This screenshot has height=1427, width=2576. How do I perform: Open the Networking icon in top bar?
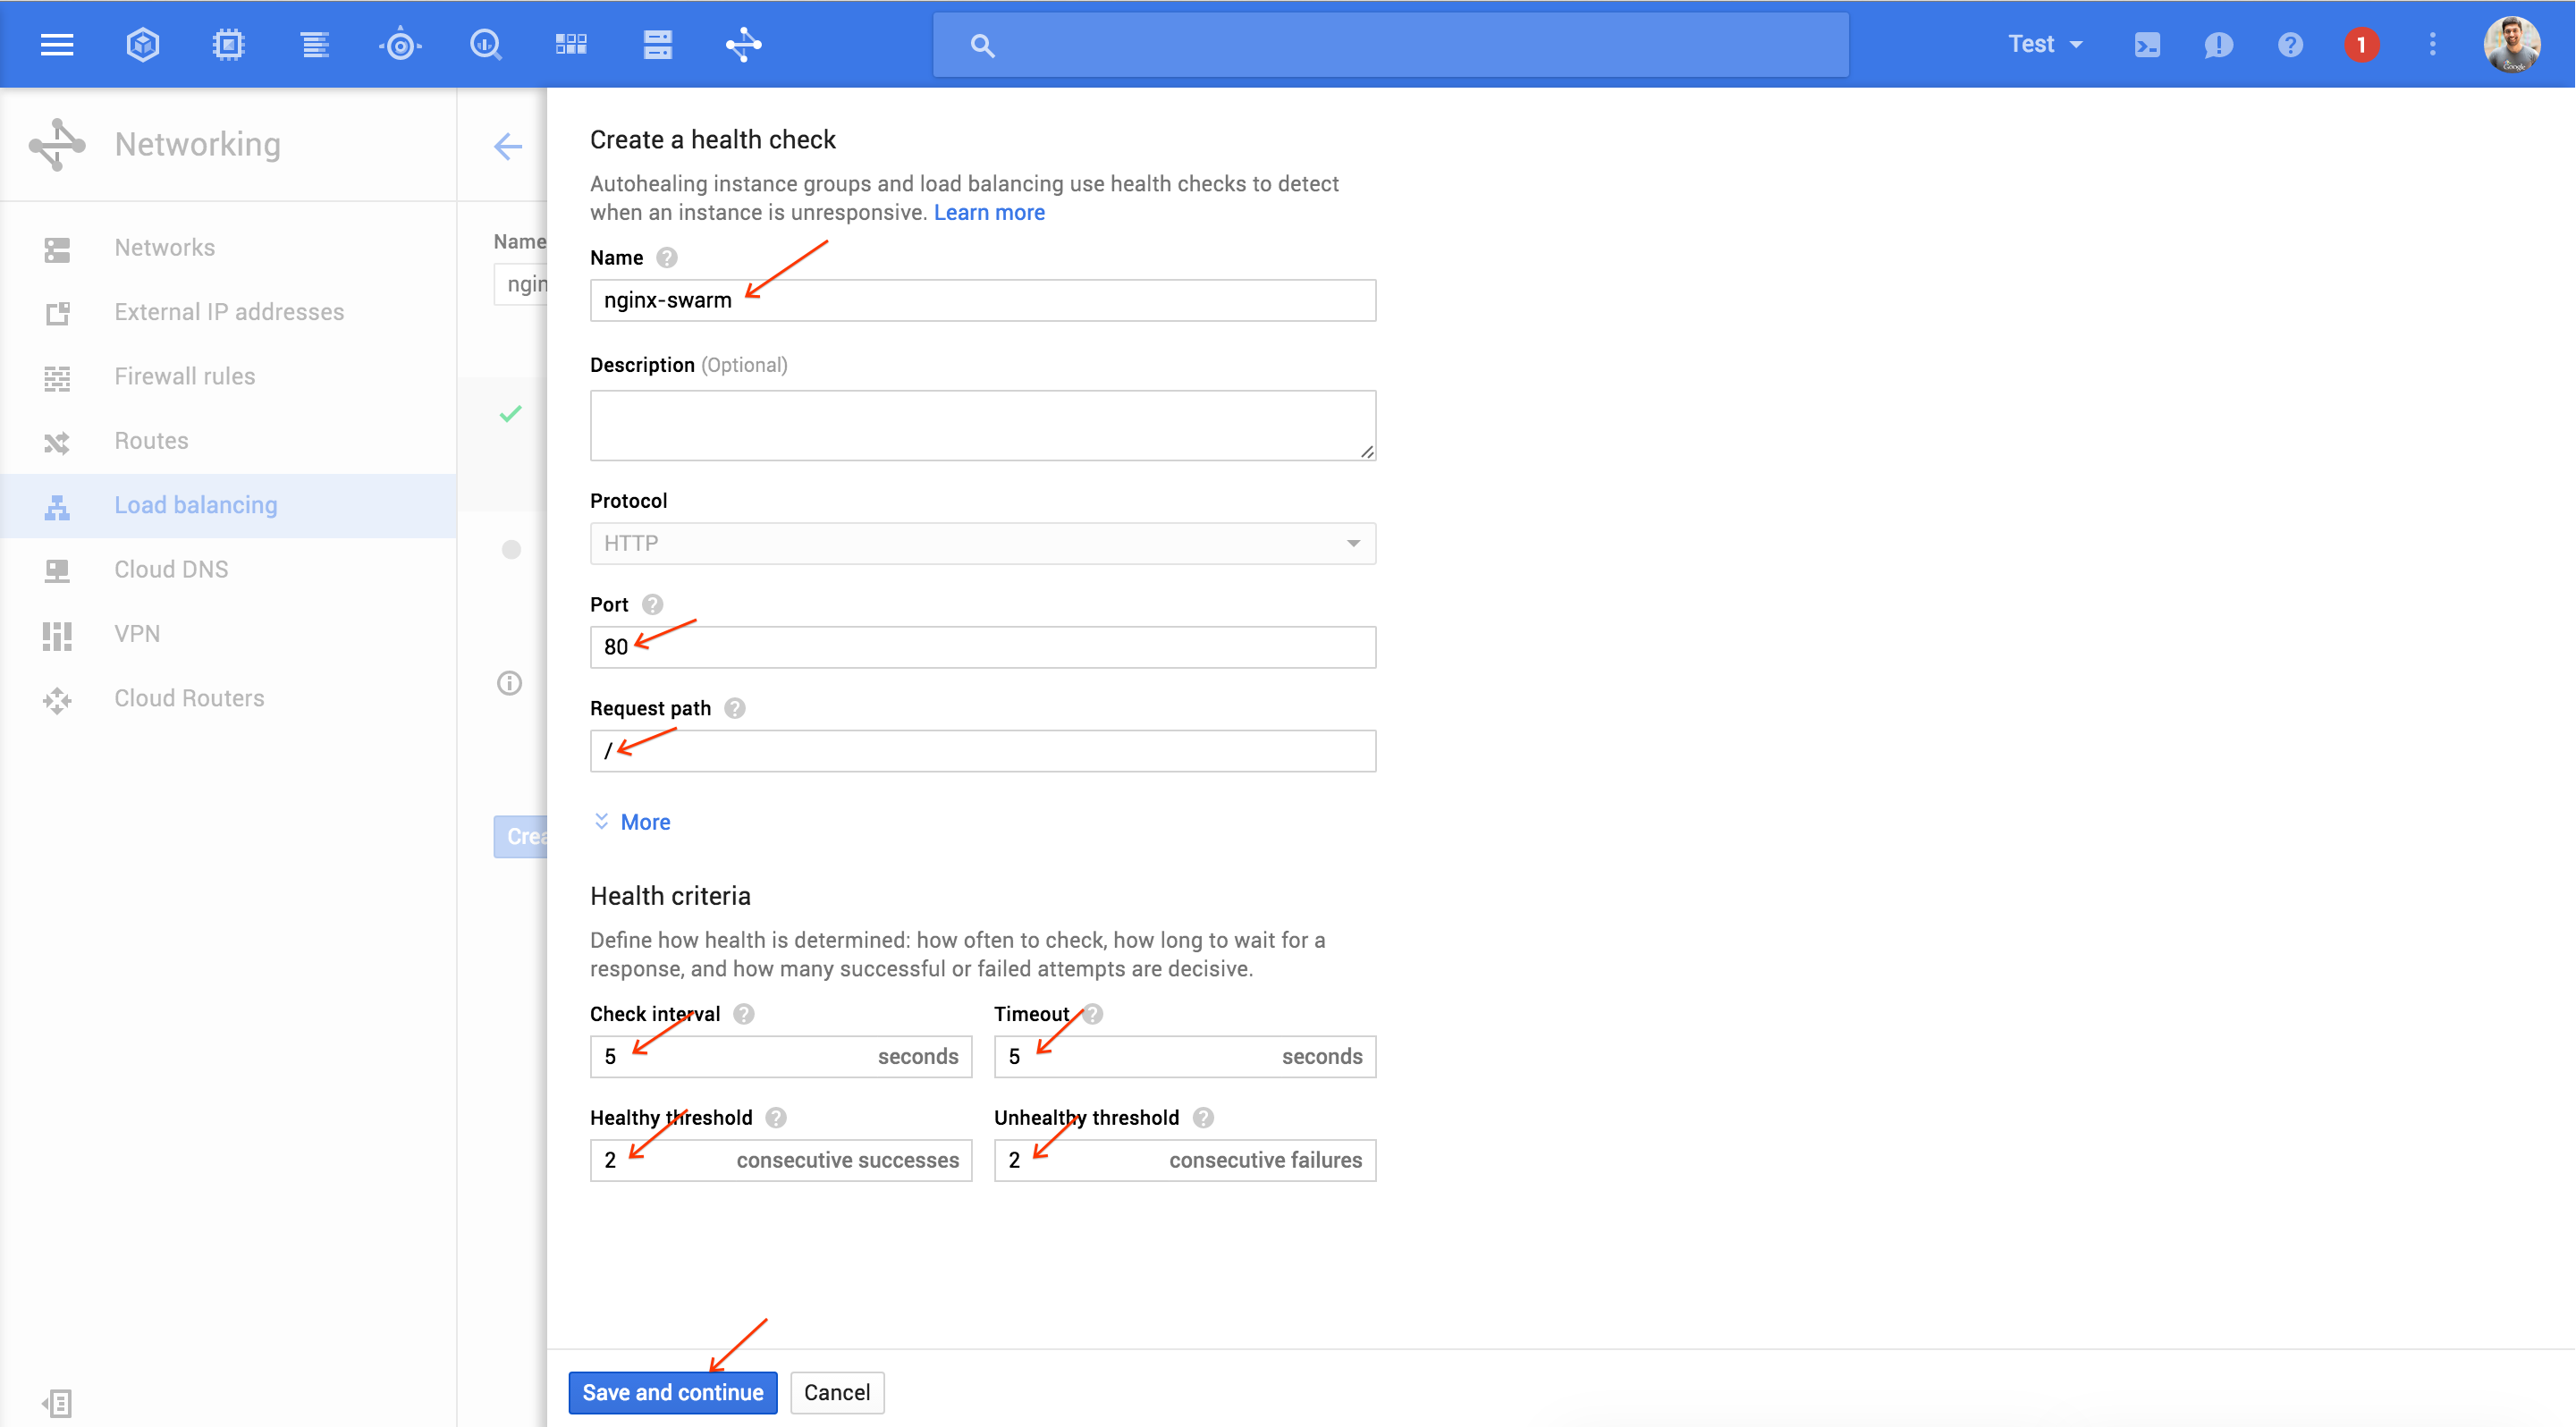pos(743,45)
